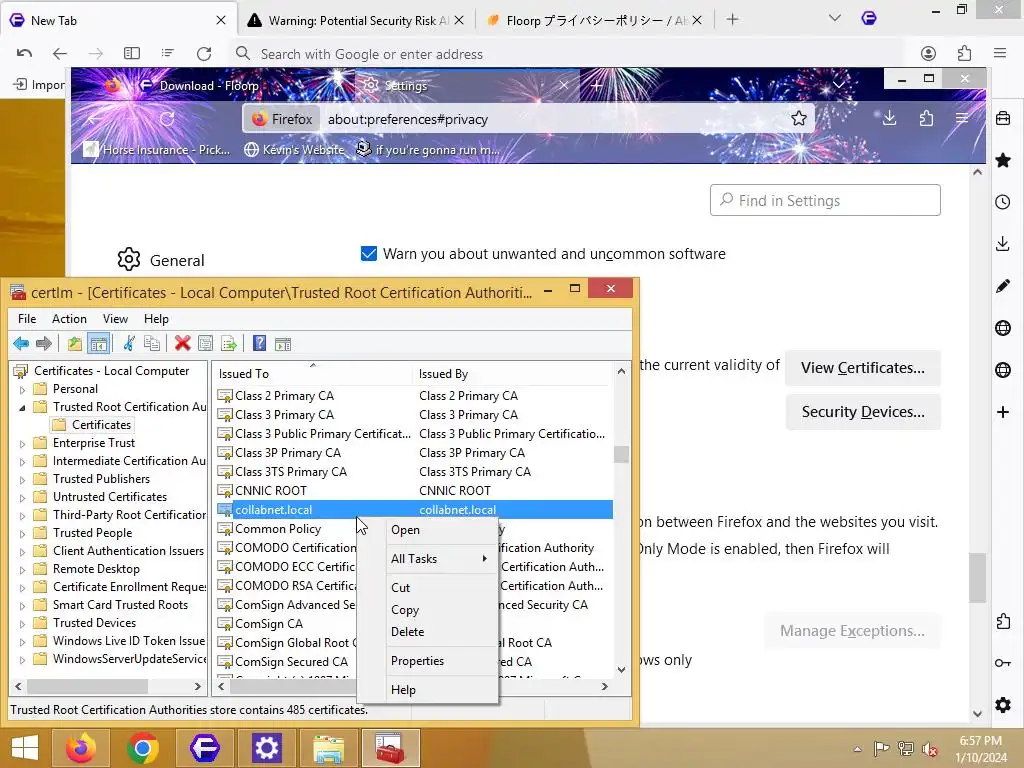Click the Action Pane icon in certlm toolbar
This screenshot has width=1024, height=768.
point(283,344)
